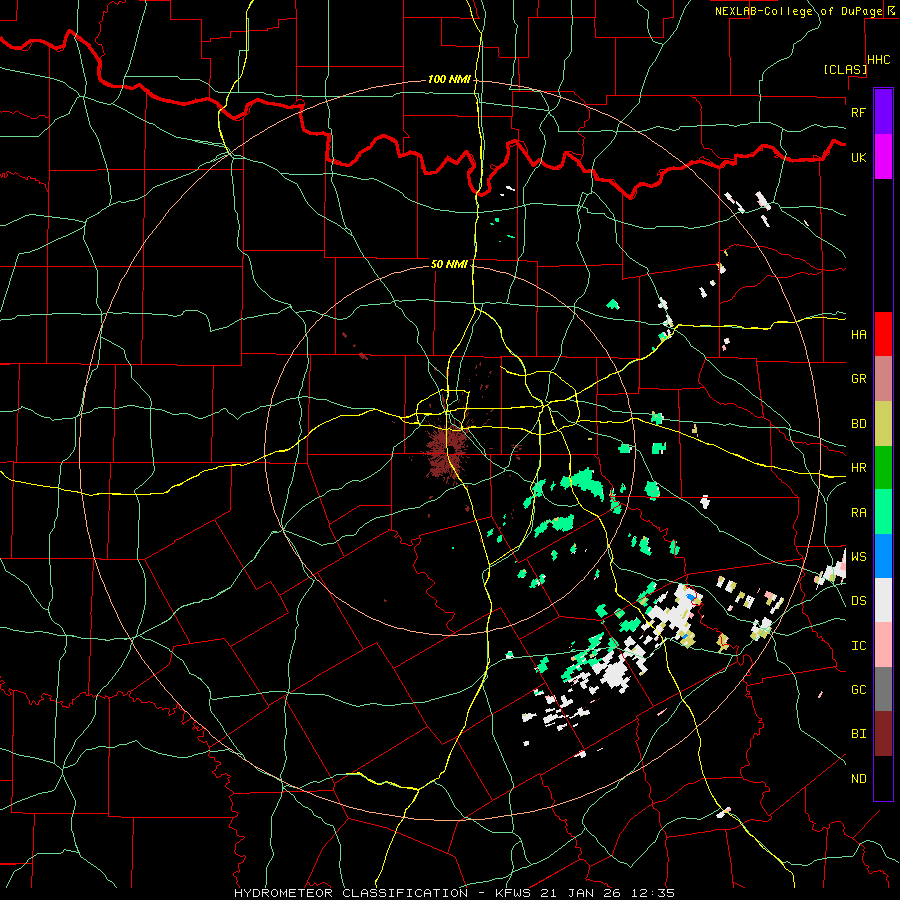
Task: Click the 100 NMI range ring label
Action: (449, 79)
